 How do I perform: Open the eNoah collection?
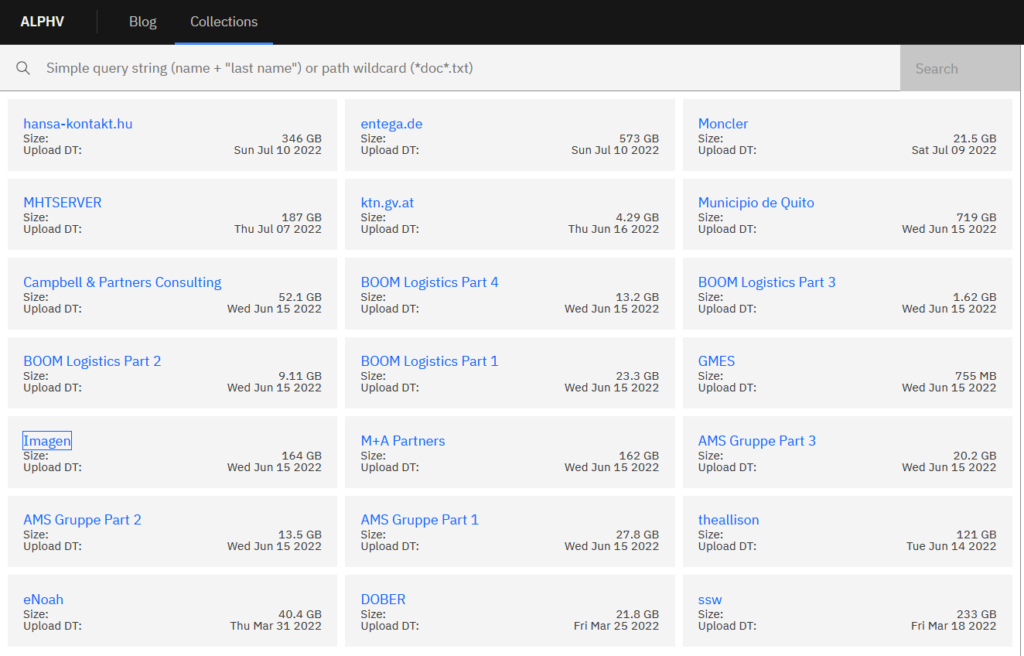tap(43, 600)
